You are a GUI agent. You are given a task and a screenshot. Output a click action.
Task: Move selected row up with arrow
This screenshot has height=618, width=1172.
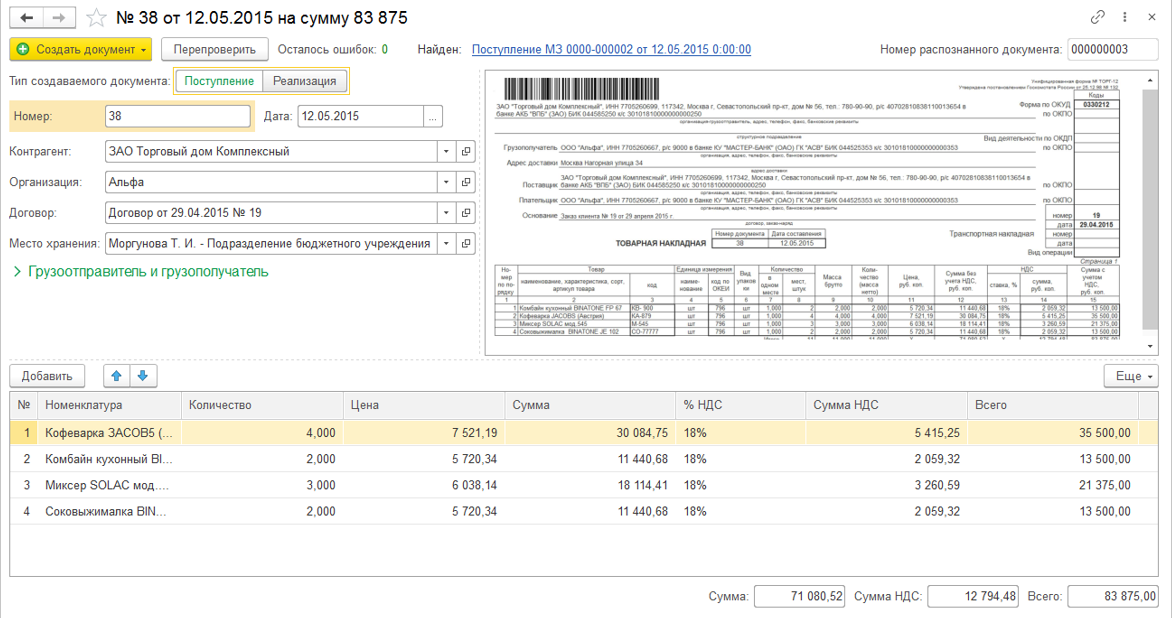[x=117, y=376]
